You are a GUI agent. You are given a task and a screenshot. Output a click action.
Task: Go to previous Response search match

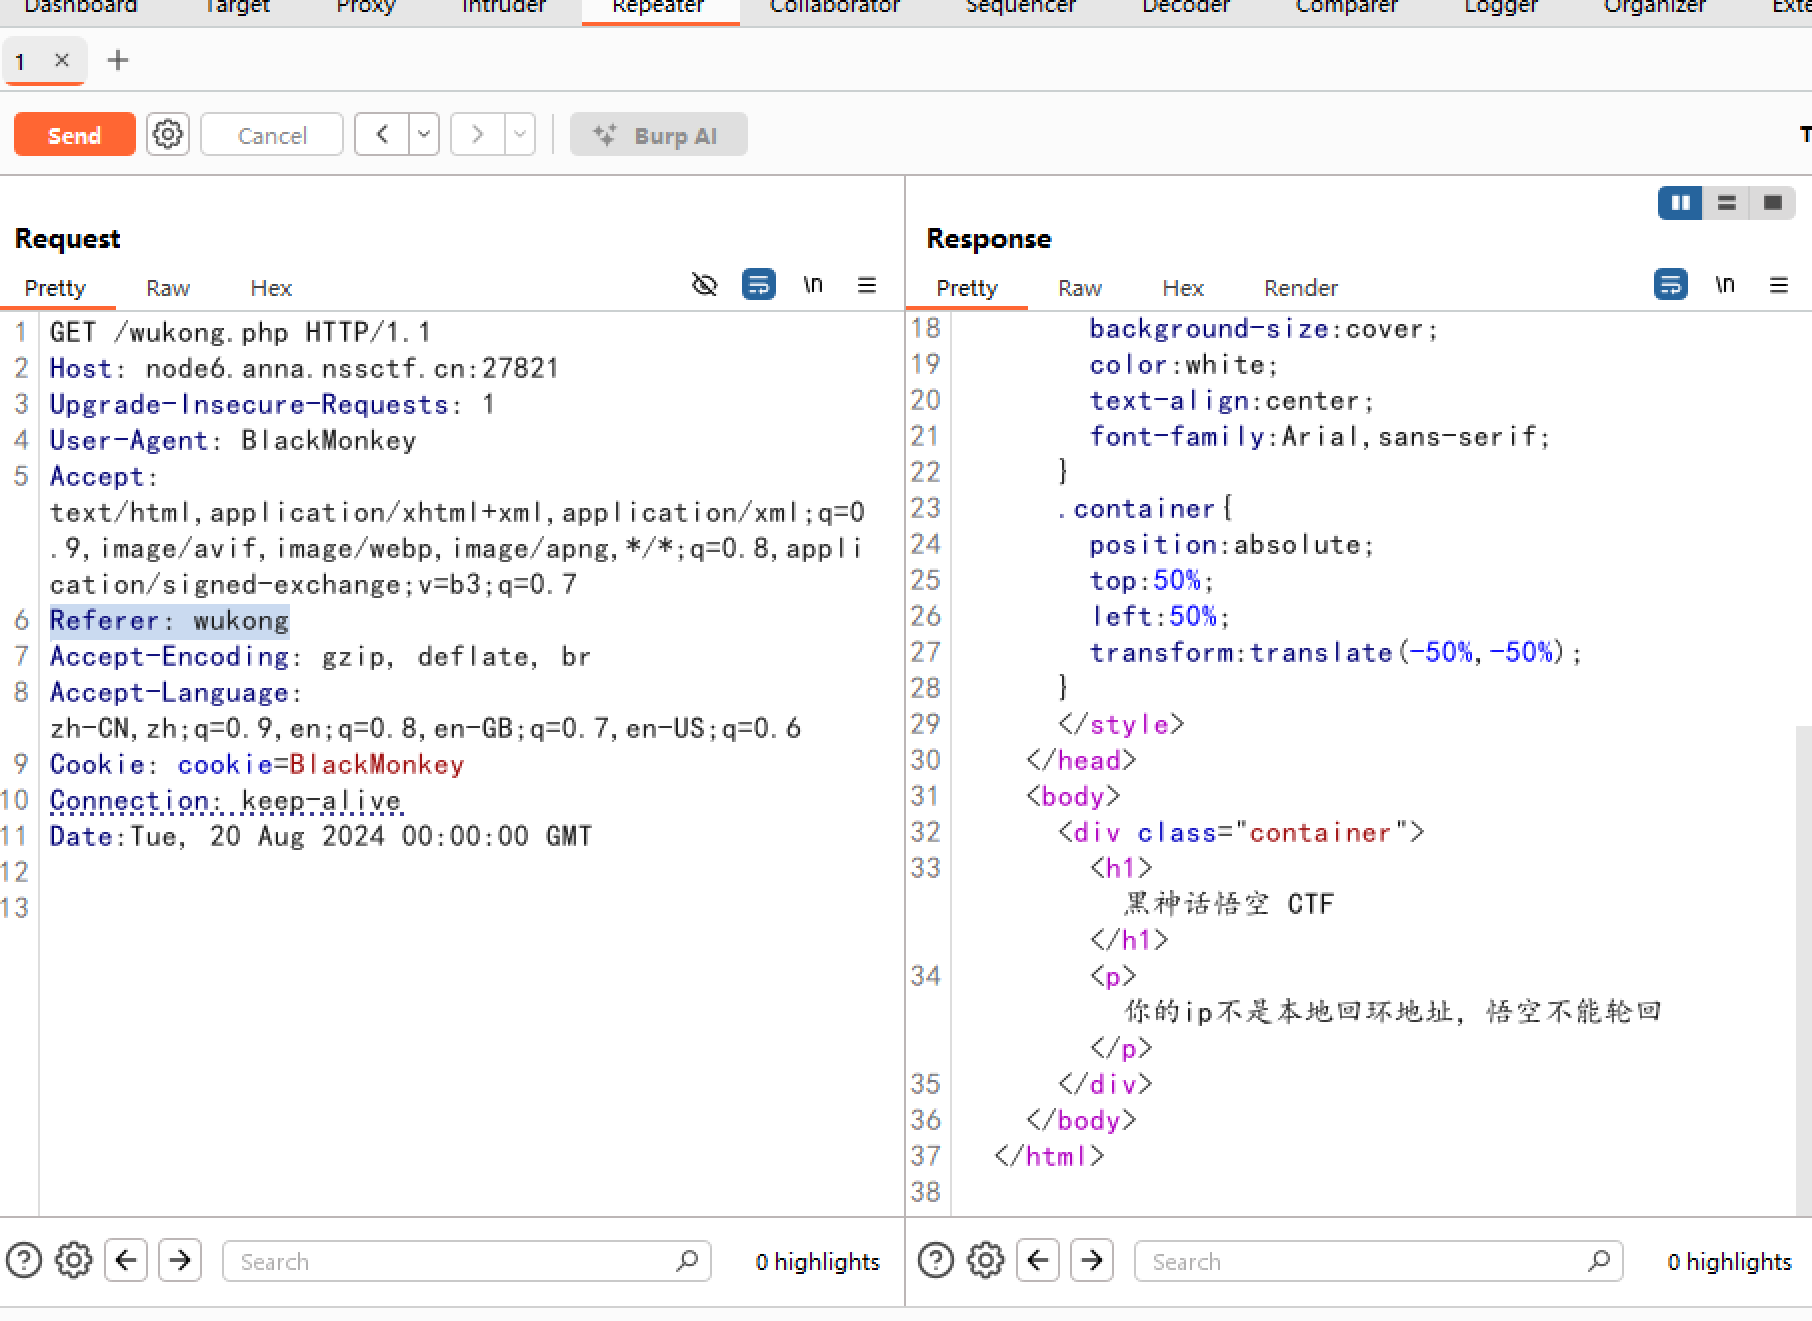(1038, 1260)
